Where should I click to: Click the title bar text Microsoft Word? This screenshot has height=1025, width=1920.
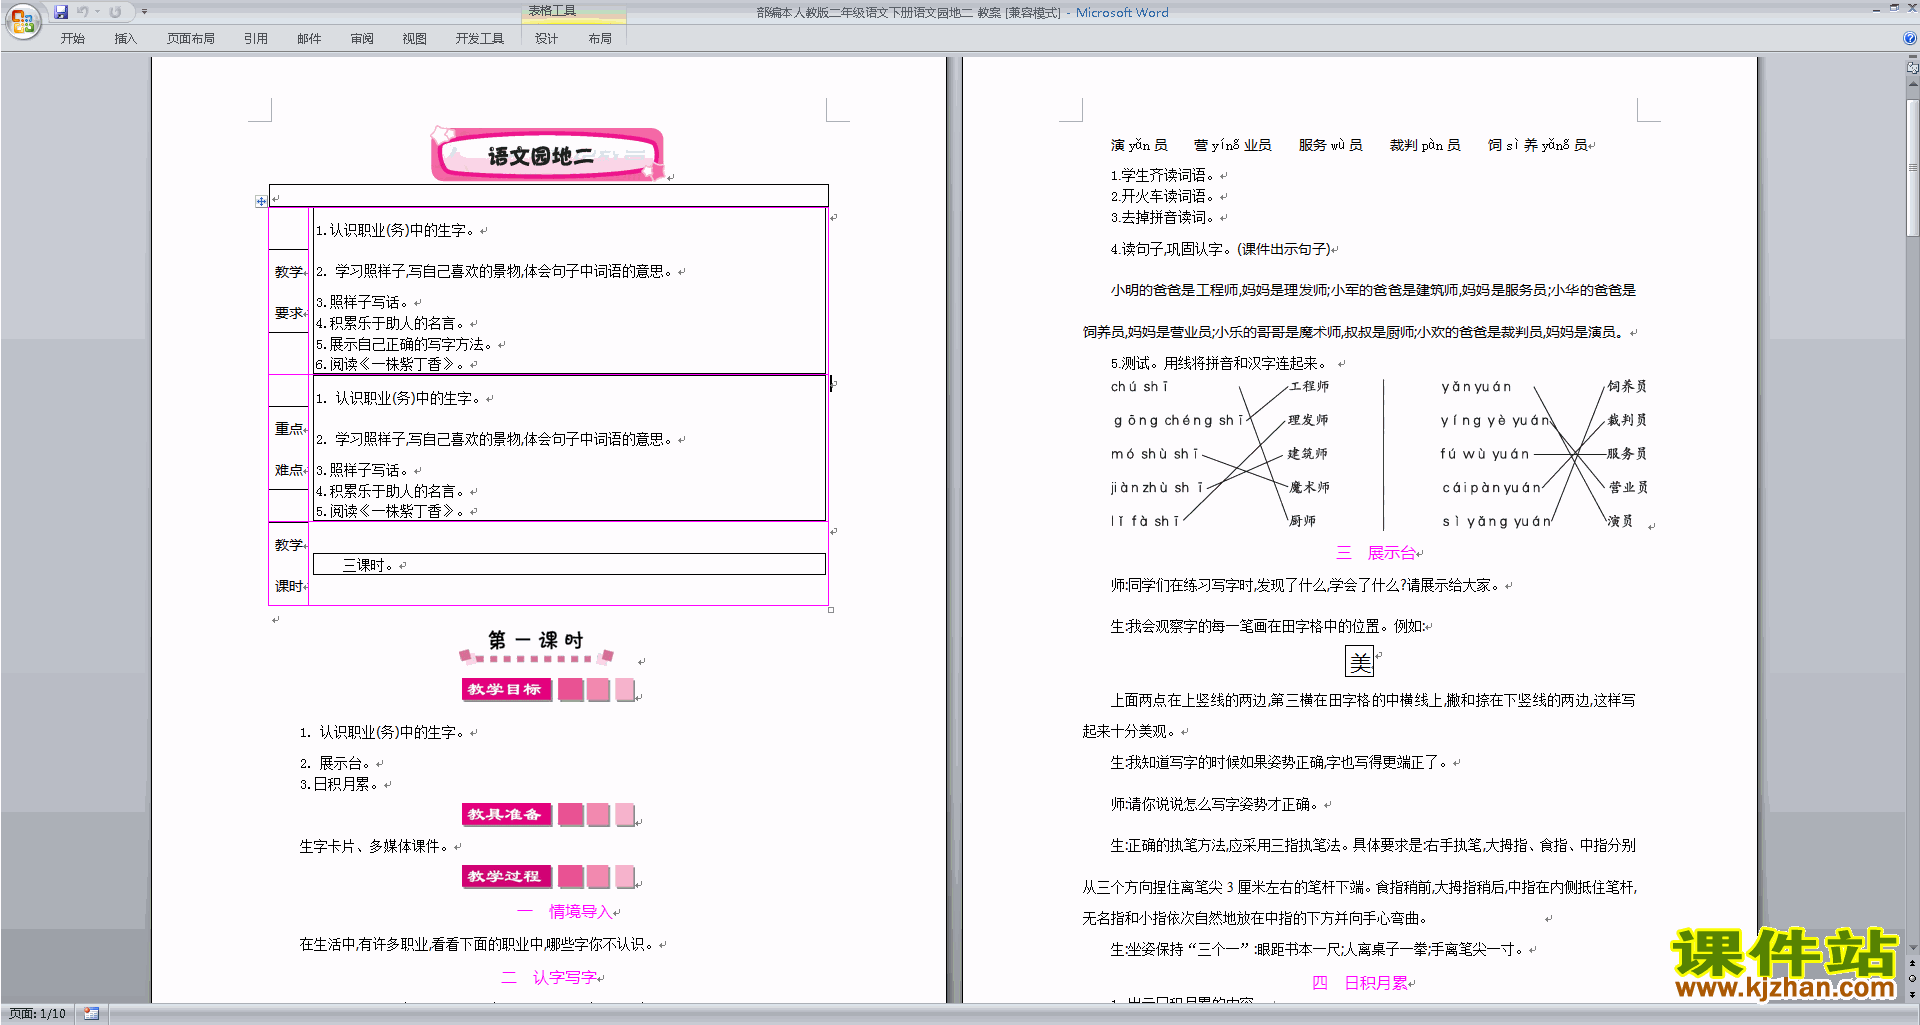click(1122, 12)
